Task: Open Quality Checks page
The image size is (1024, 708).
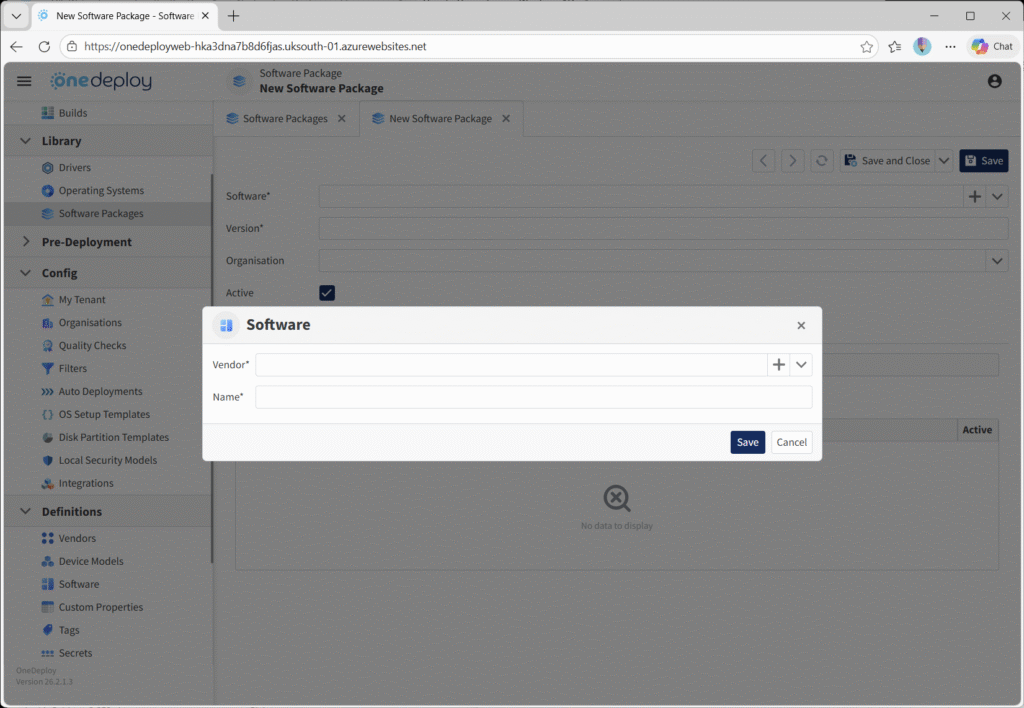Action: pyautogui.click(x=92, y=346)
